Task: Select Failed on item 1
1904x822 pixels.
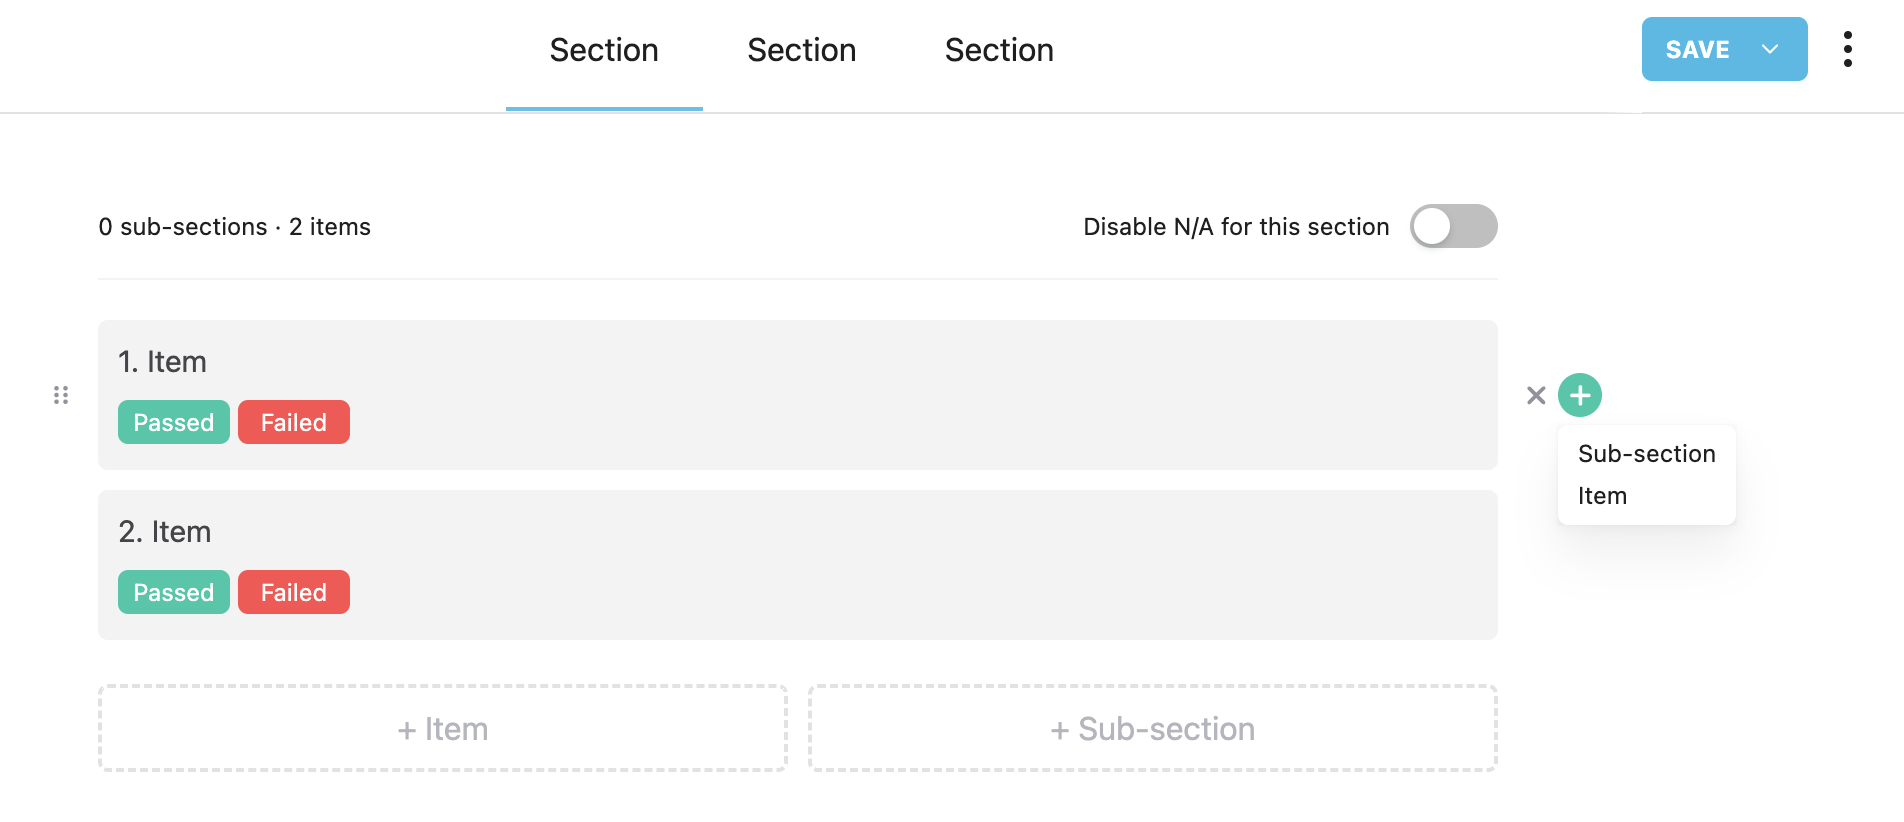Action: pyautogui.click(x=294, y=422)
